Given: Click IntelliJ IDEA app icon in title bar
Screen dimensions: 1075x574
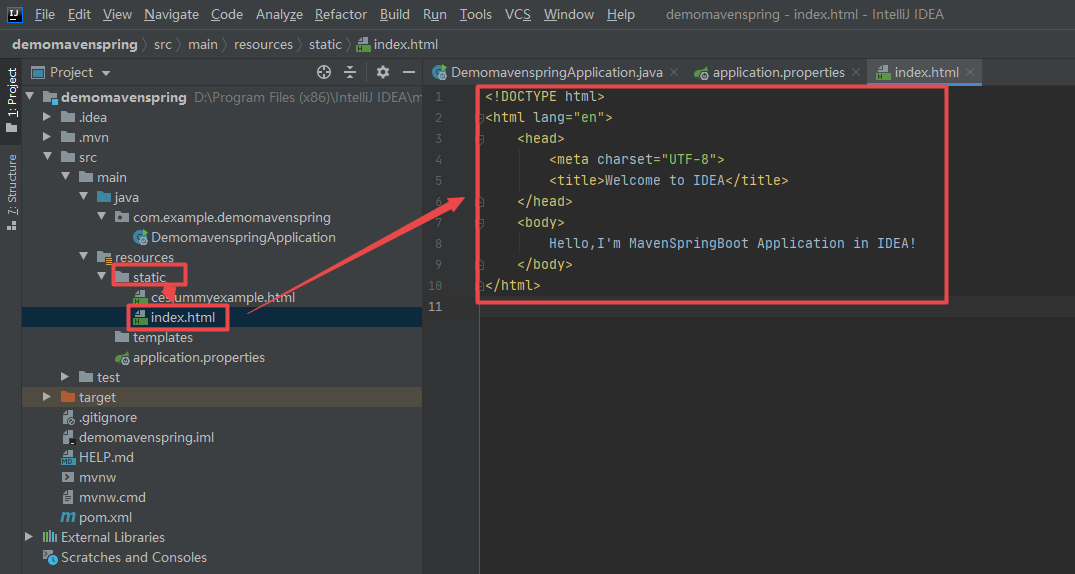Looking at the screenshot, I should point(15,14).
